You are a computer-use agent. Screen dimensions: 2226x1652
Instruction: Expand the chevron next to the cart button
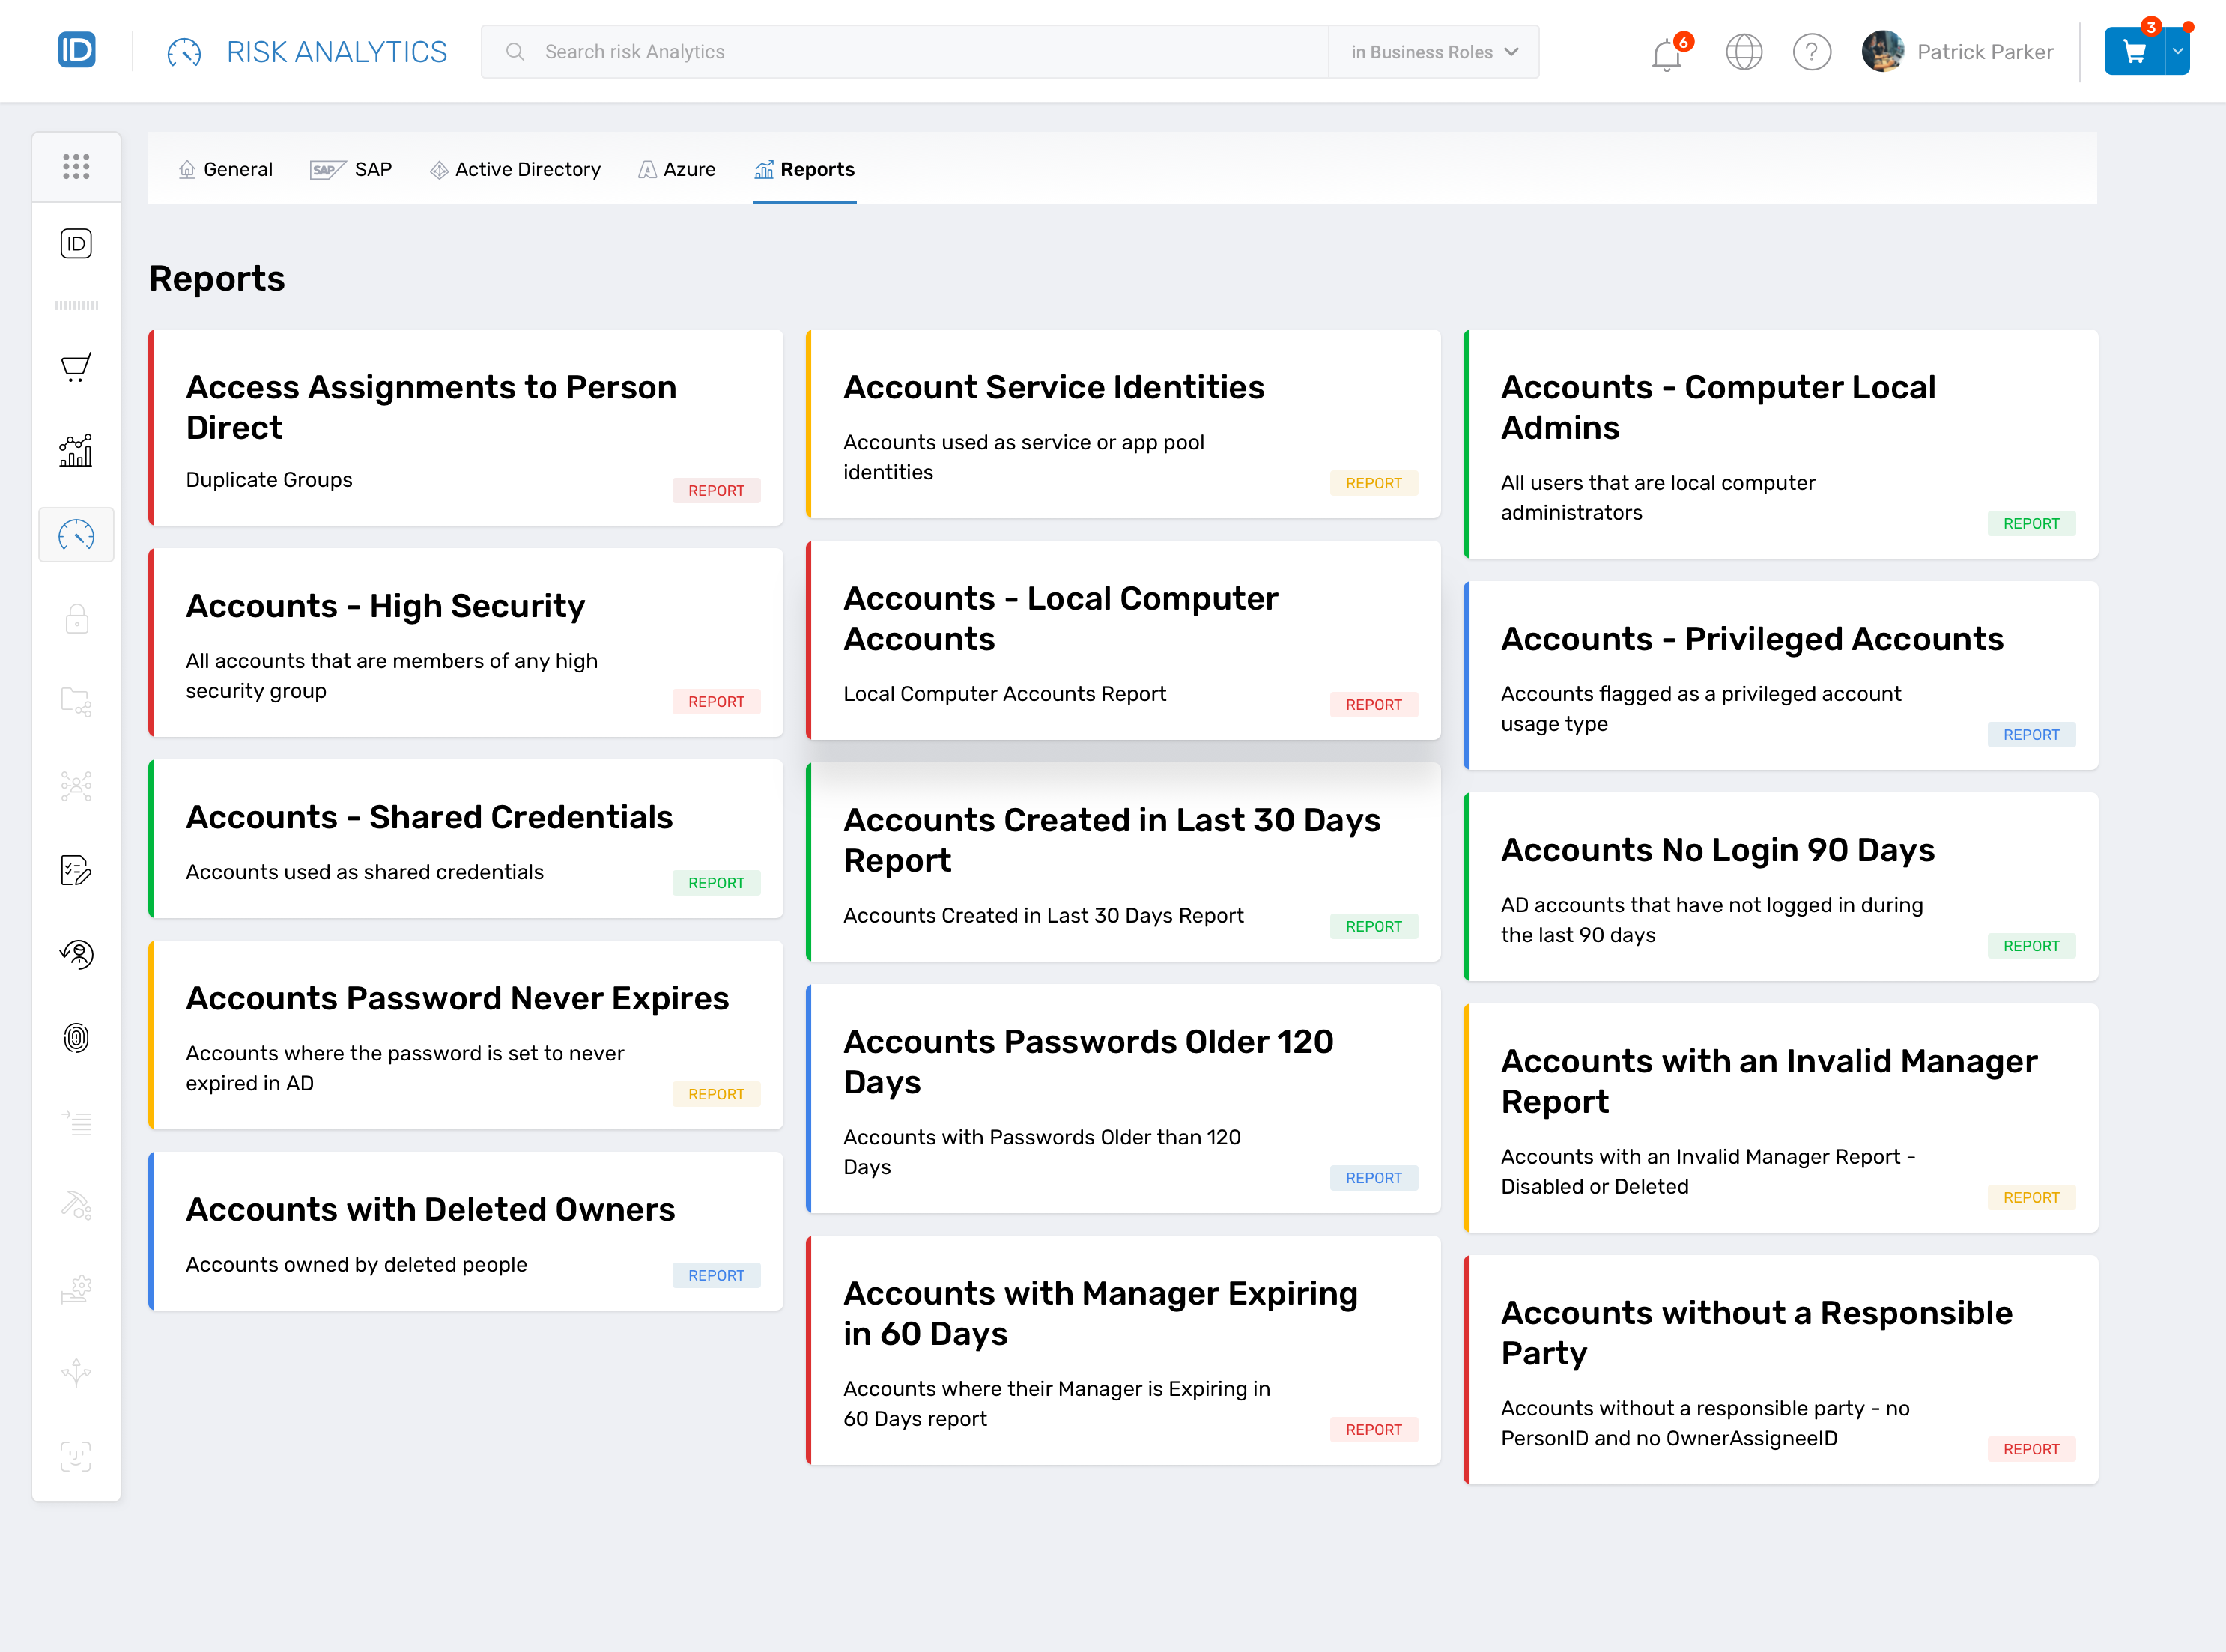click(2177, 51)
